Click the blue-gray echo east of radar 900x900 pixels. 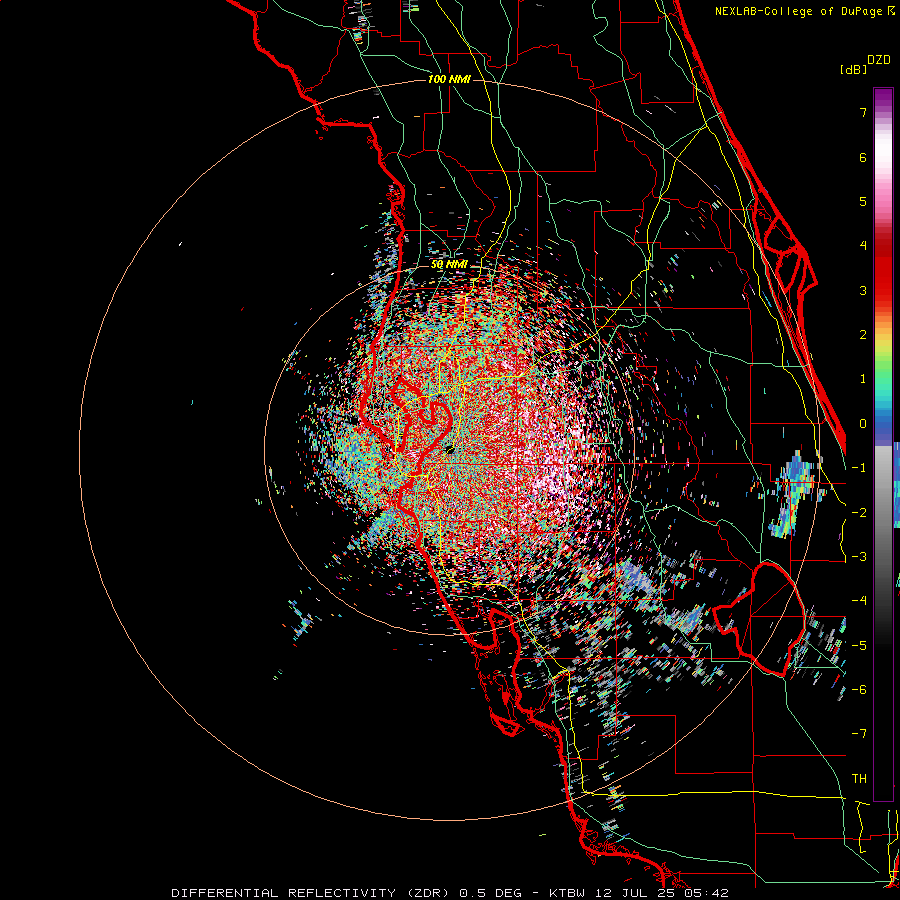point(795,494)
